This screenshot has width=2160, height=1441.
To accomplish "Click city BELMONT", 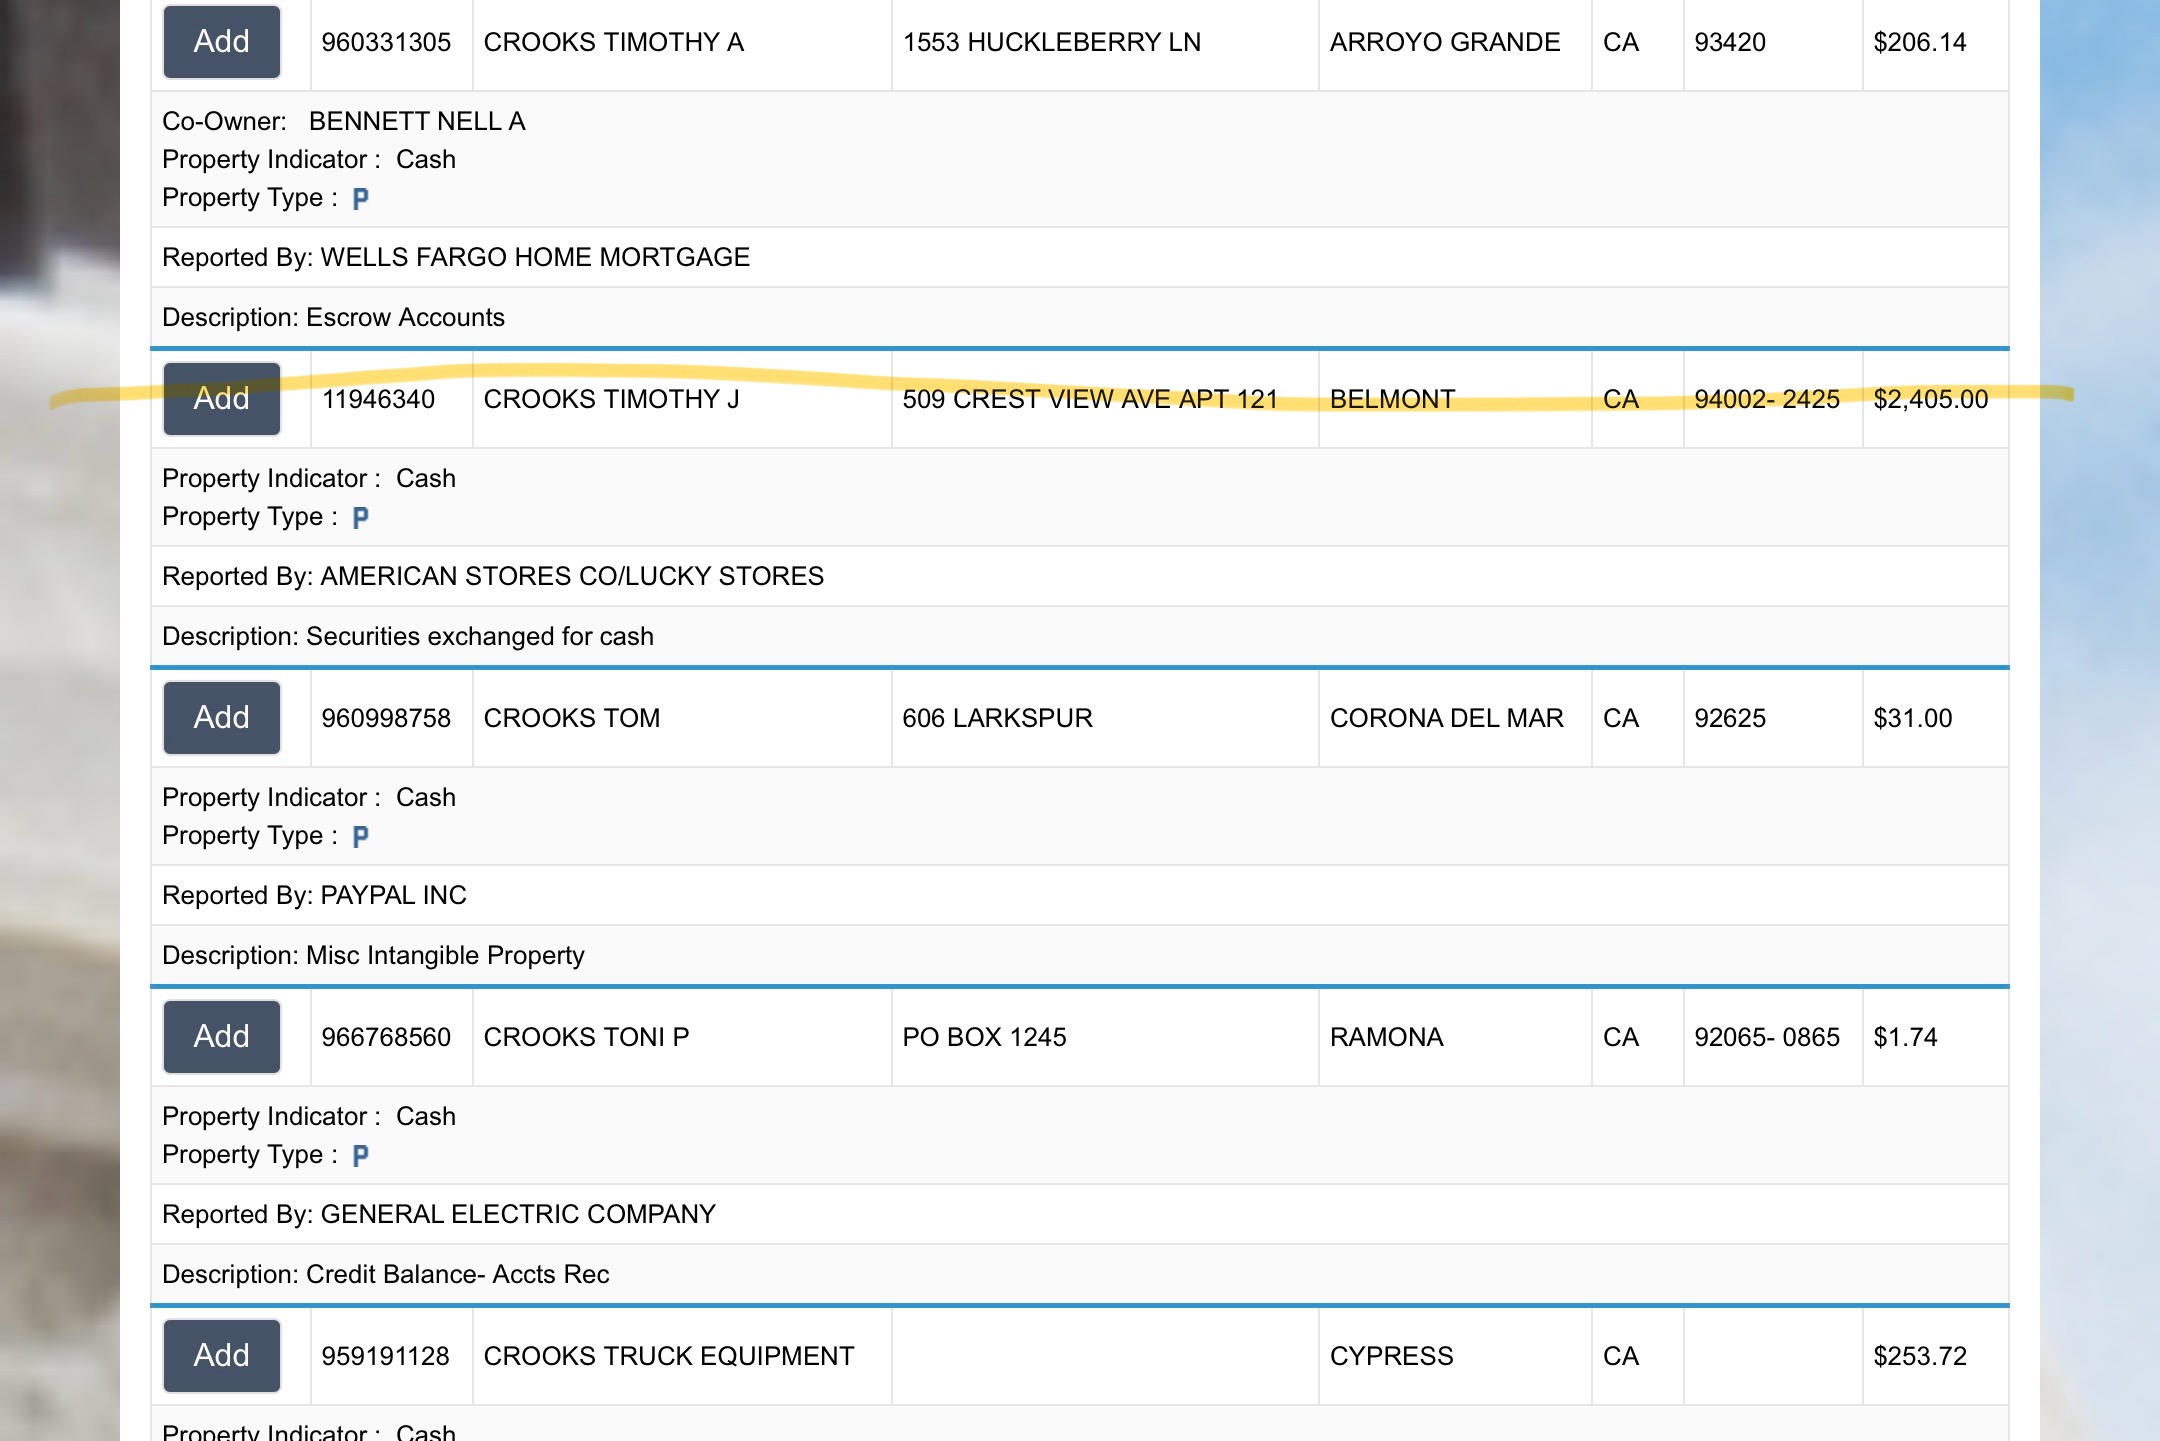I will pos(1392,399).
